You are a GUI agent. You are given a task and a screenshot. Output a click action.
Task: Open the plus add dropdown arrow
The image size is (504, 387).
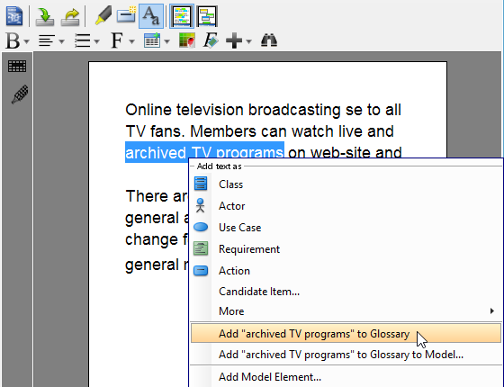(x=249, y=42)
